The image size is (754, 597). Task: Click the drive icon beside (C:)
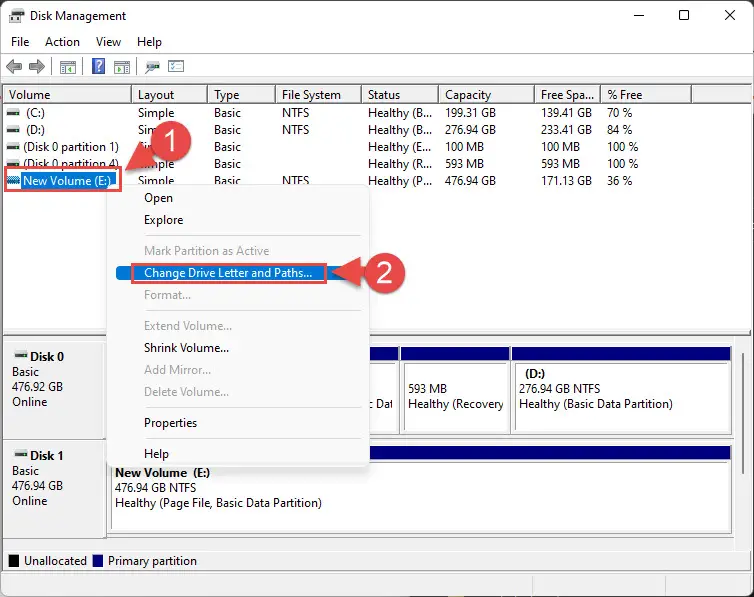coord(13,113)
